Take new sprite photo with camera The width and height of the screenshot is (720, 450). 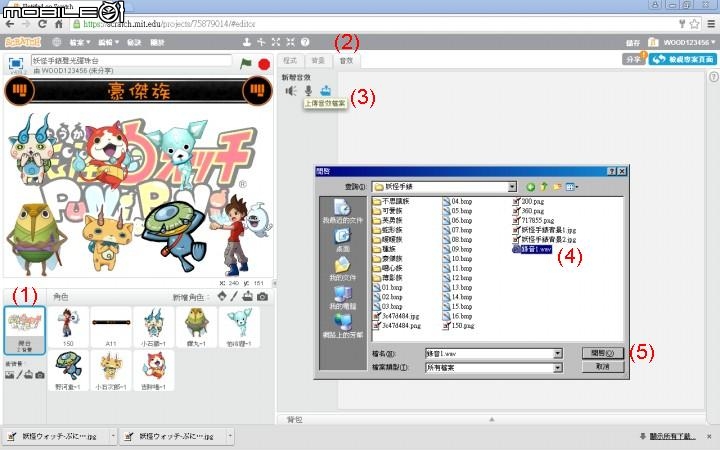tap(262, 297)
